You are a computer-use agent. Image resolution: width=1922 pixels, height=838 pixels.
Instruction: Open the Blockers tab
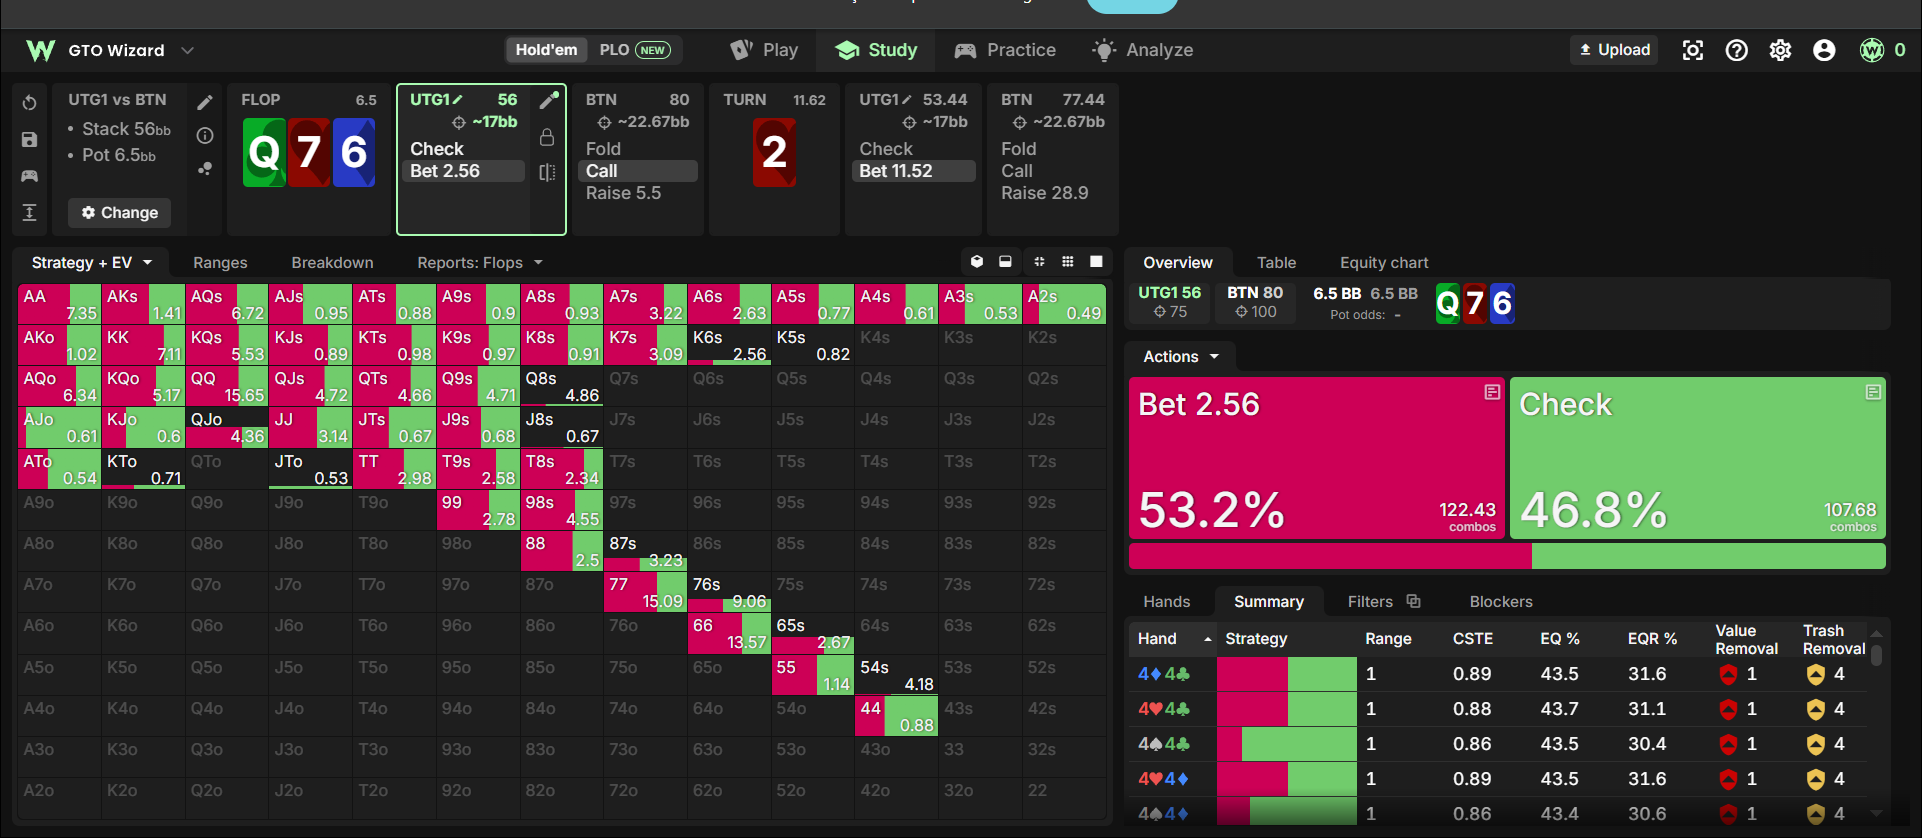tap(1501, 601)
